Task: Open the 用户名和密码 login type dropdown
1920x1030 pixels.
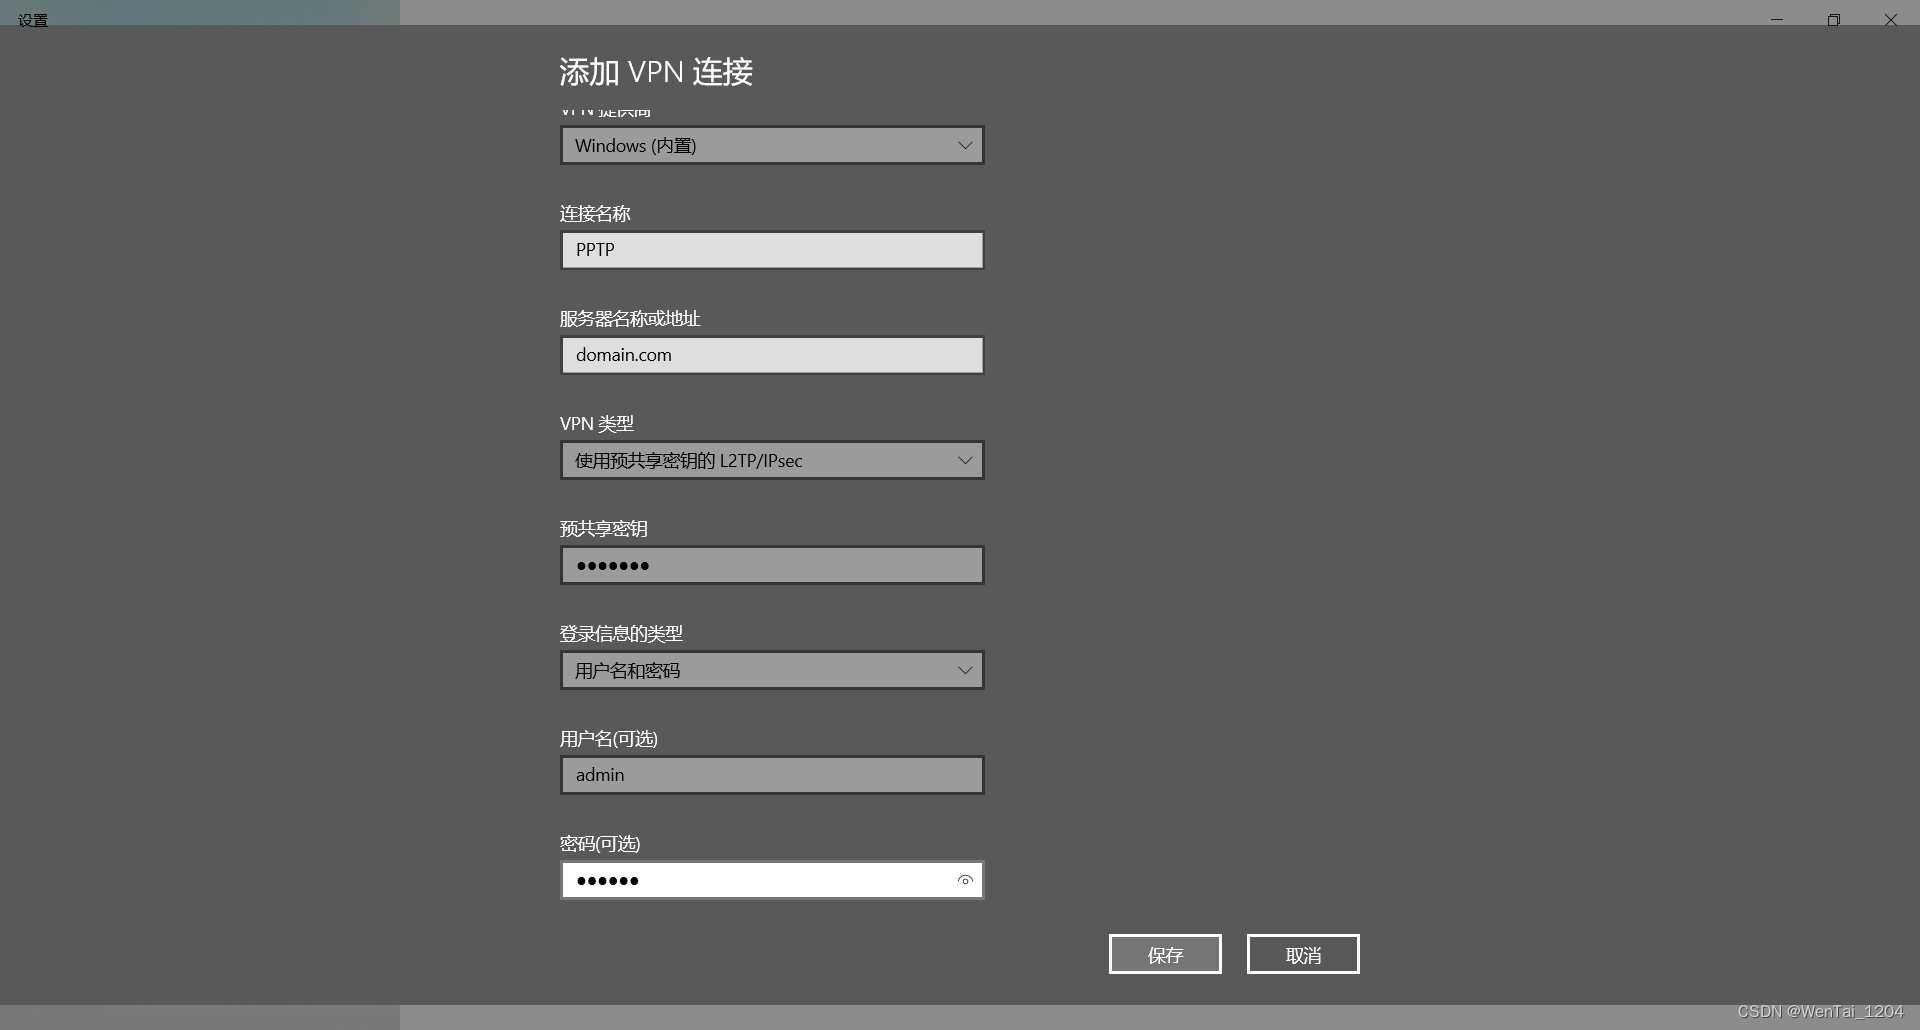Action: [770, 670]
